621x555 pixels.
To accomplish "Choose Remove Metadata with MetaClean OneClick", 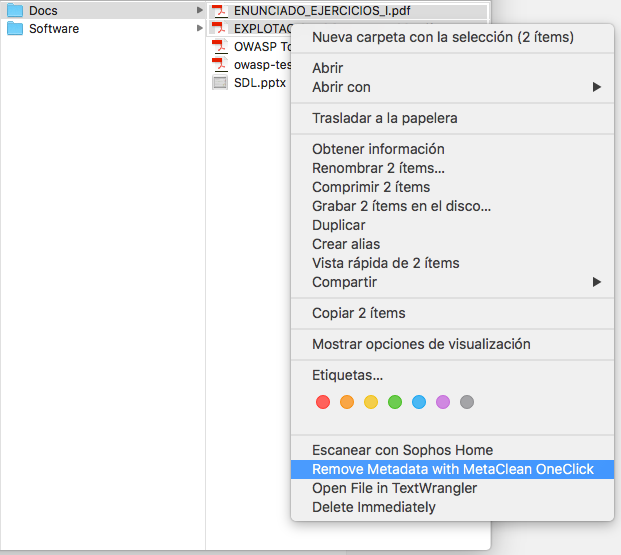I will pyautogui.click(x=452, y=469).
